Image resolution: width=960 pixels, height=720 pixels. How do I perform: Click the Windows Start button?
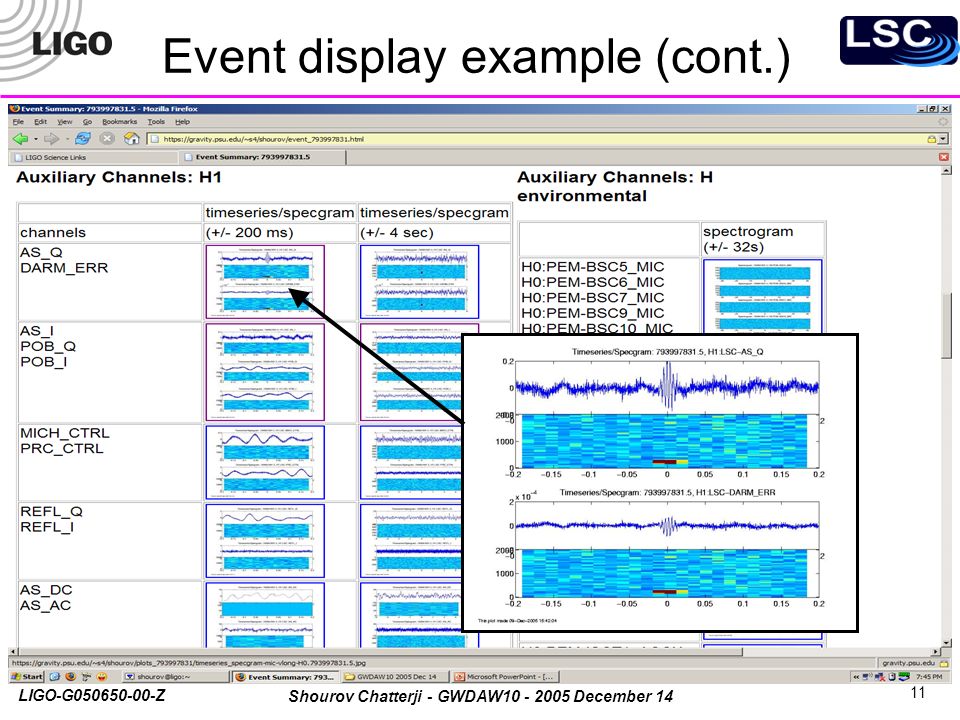[x=27, y=677]
